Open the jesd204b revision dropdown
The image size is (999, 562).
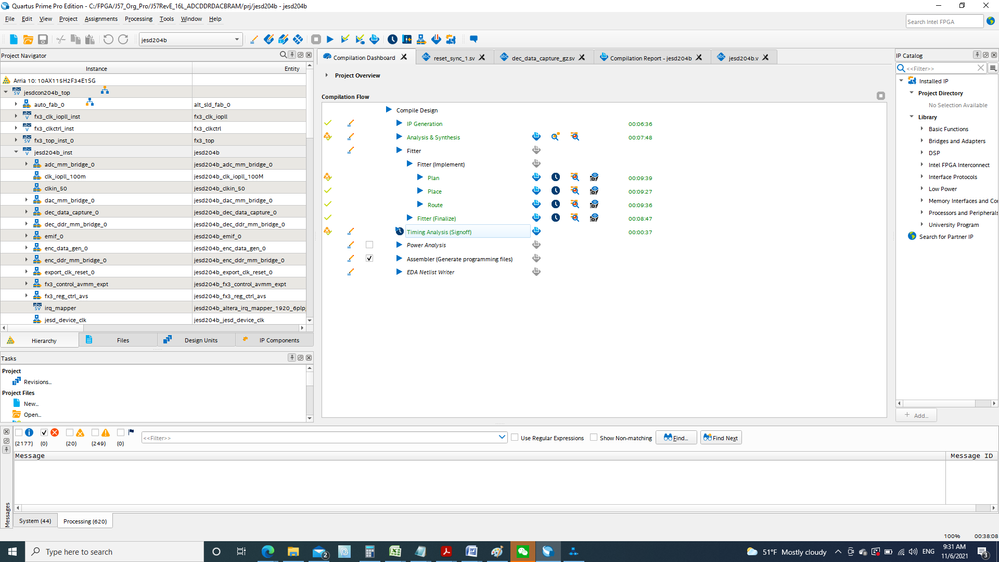tap(237, 40)
